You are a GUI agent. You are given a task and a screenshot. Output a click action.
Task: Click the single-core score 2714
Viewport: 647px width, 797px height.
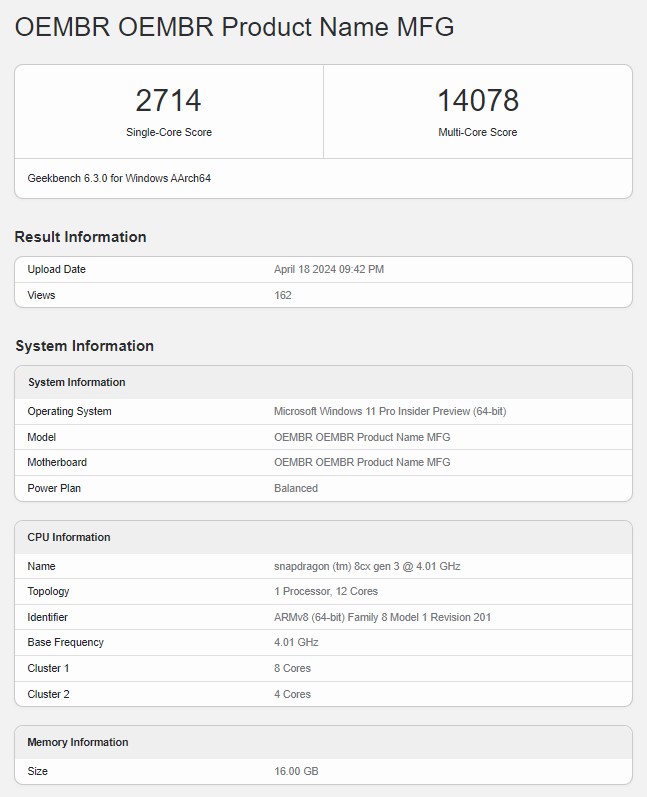(x=168, y=101)
